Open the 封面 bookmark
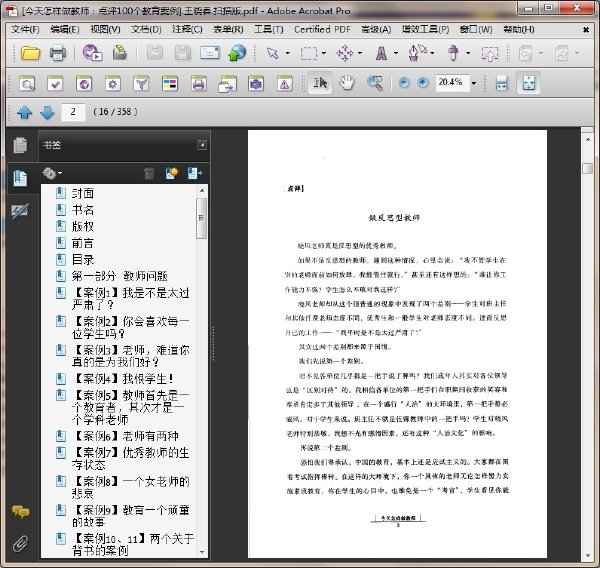600x568 pixels. [83, 193]
